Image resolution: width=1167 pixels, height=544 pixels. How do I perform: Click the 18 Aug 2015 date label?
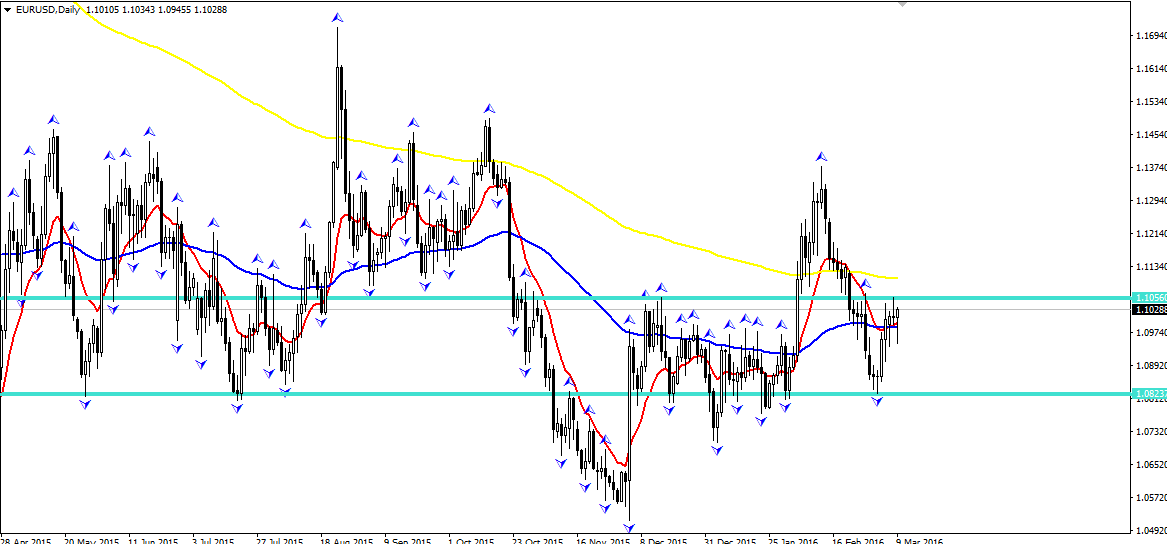346,541
